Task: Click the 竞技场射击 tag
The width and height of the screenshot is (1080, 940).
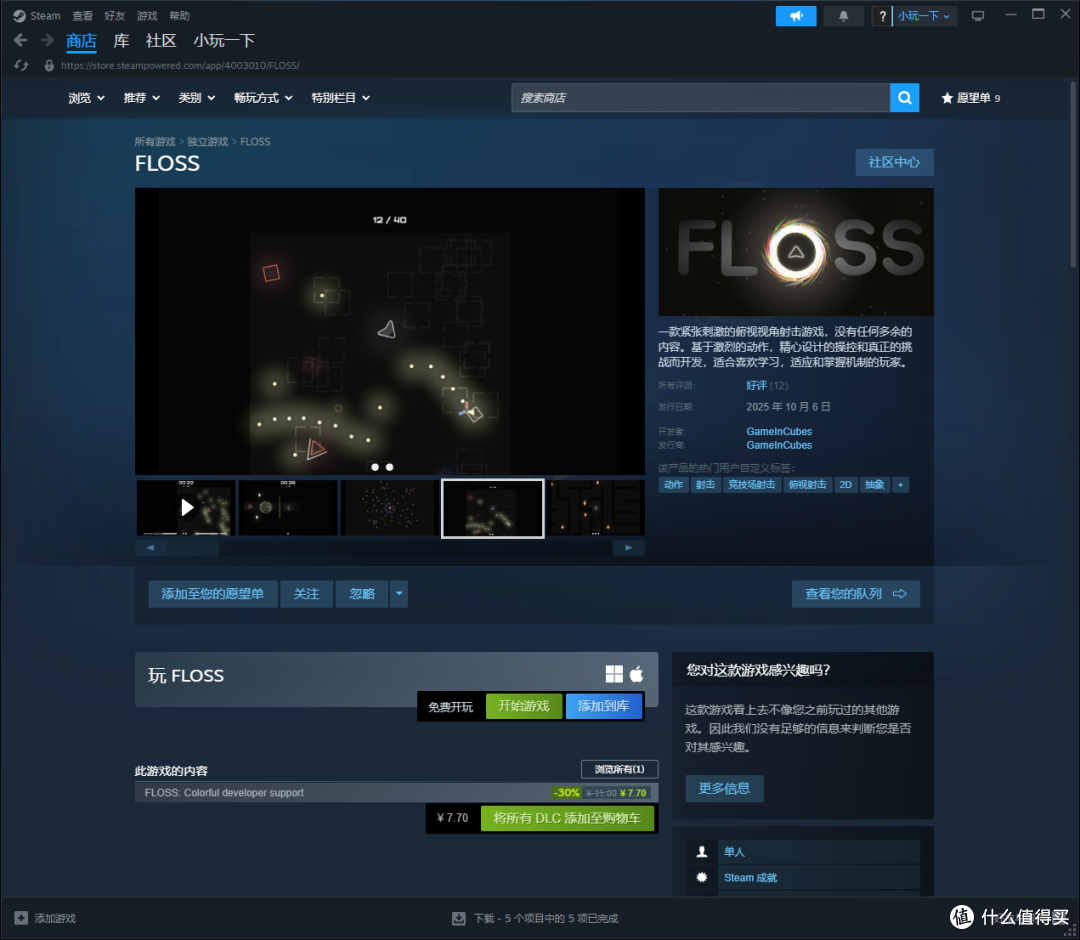Action: [751, 485]
